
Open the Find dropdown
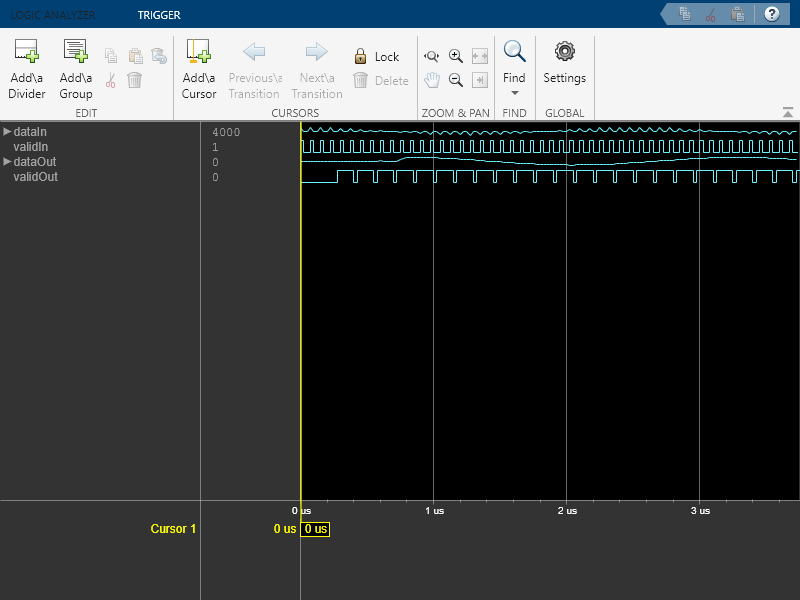tap(514, 68)
